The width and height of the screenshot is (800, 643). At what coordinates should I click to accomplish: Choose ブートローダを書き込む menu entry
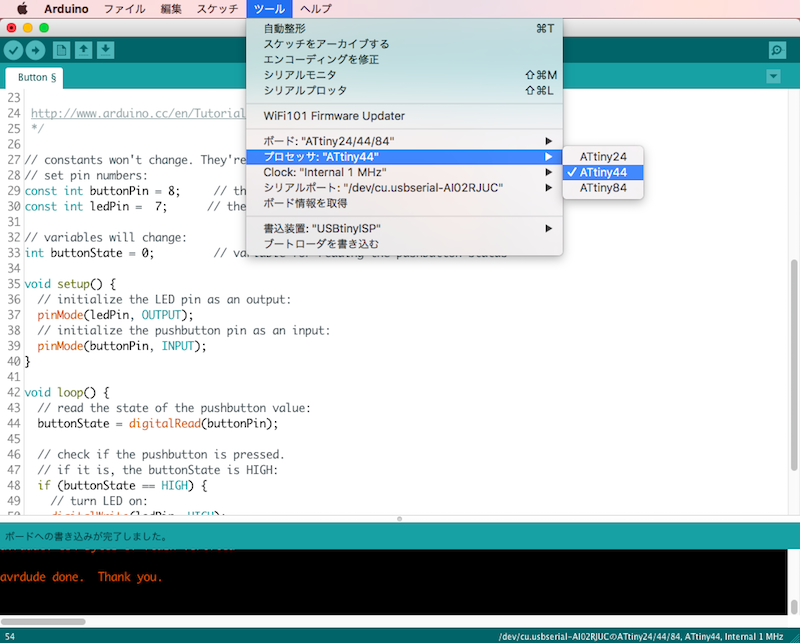click(405, 244)
